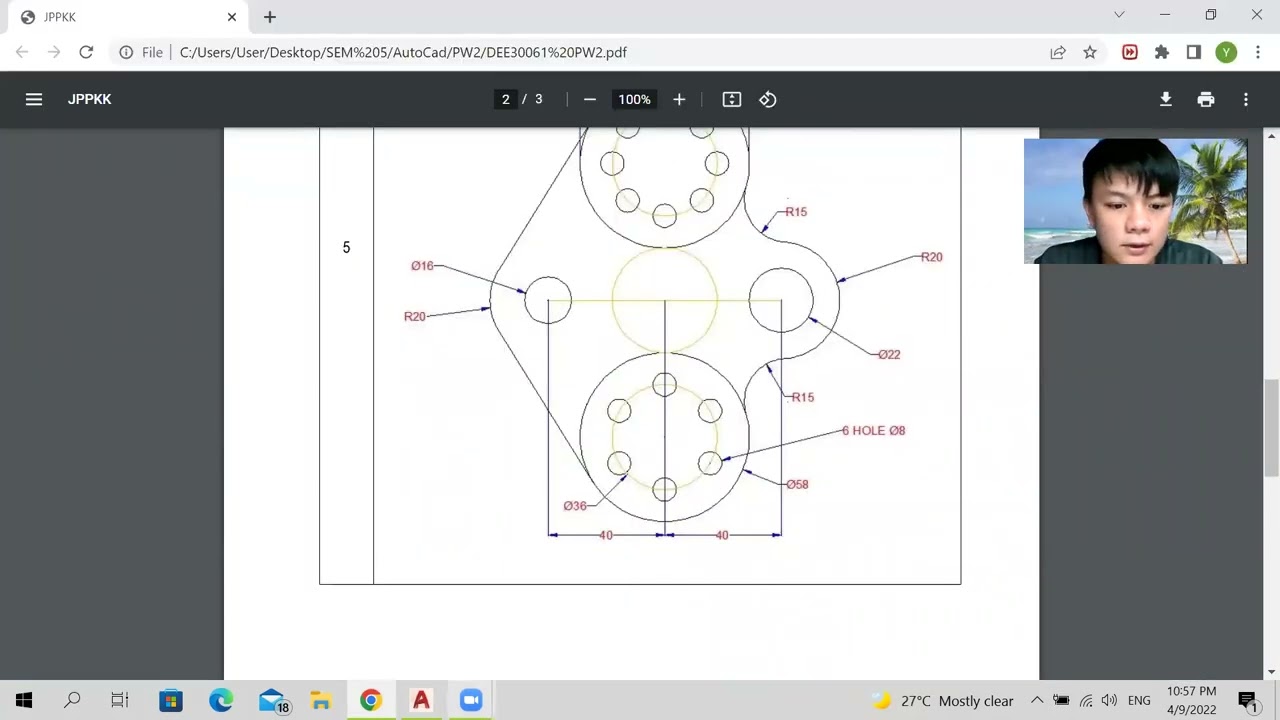Click the row number 5 cell

(346, 247)
